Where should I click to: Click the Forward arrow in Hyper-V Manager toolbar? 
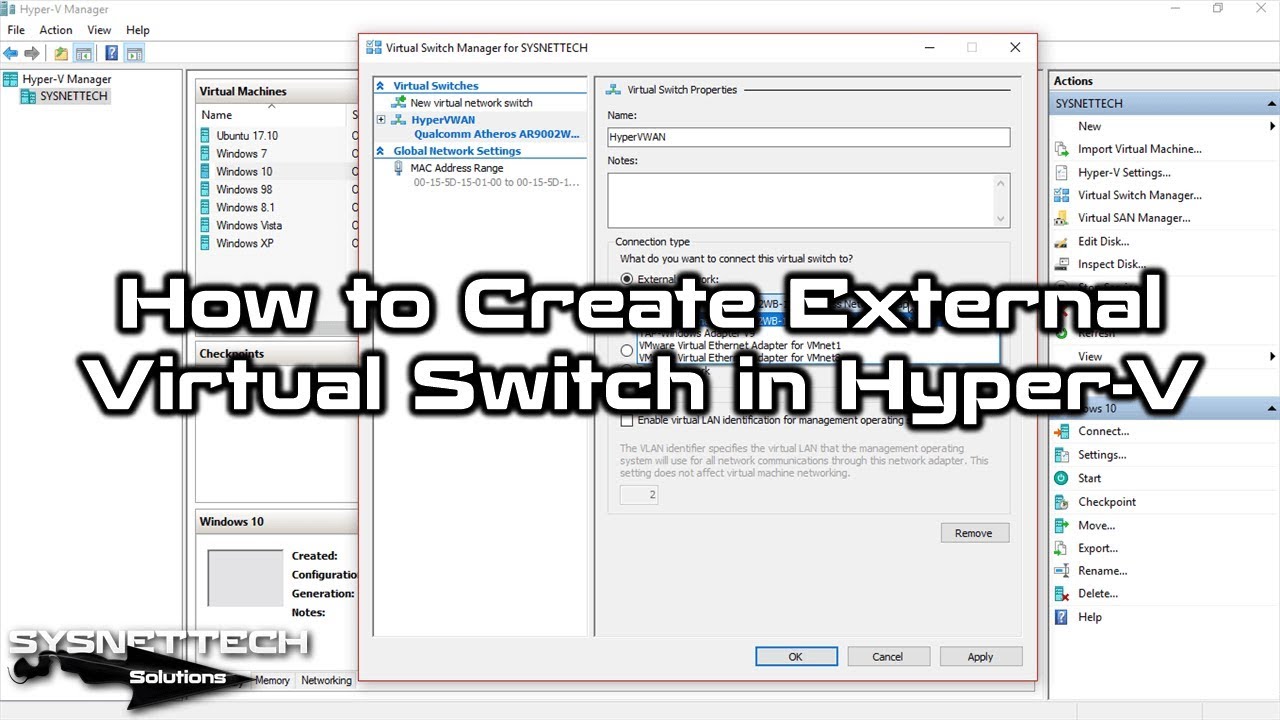[x=32, y=53]
